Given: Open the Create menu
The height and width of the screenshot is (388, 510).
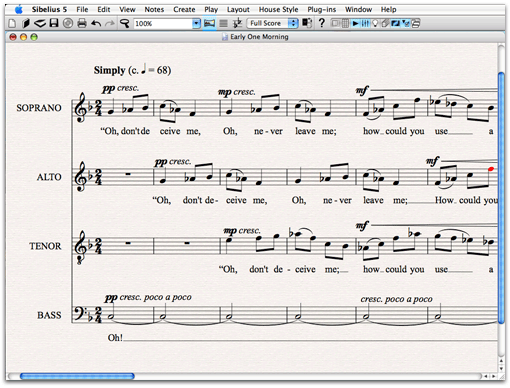Looking at the screenshot, I should point(184,9).
